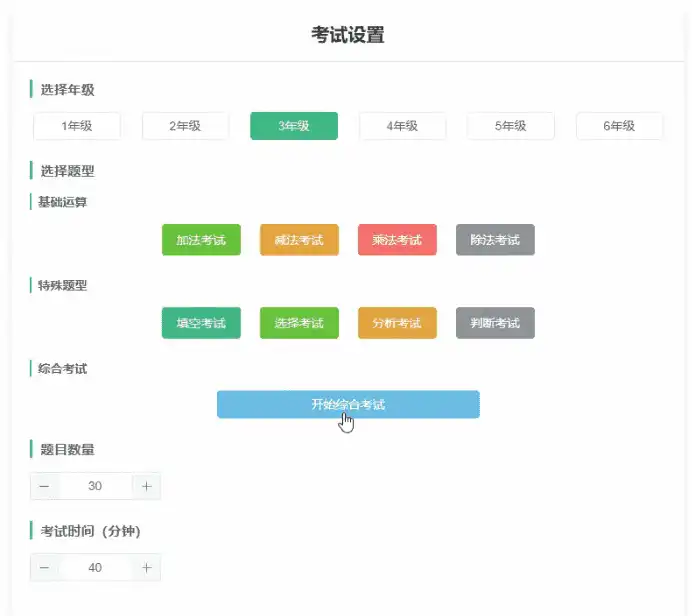Decrease the 考试时间 exam minutes
The width and height of the screenshot is (692, 616).
(45, 567)
